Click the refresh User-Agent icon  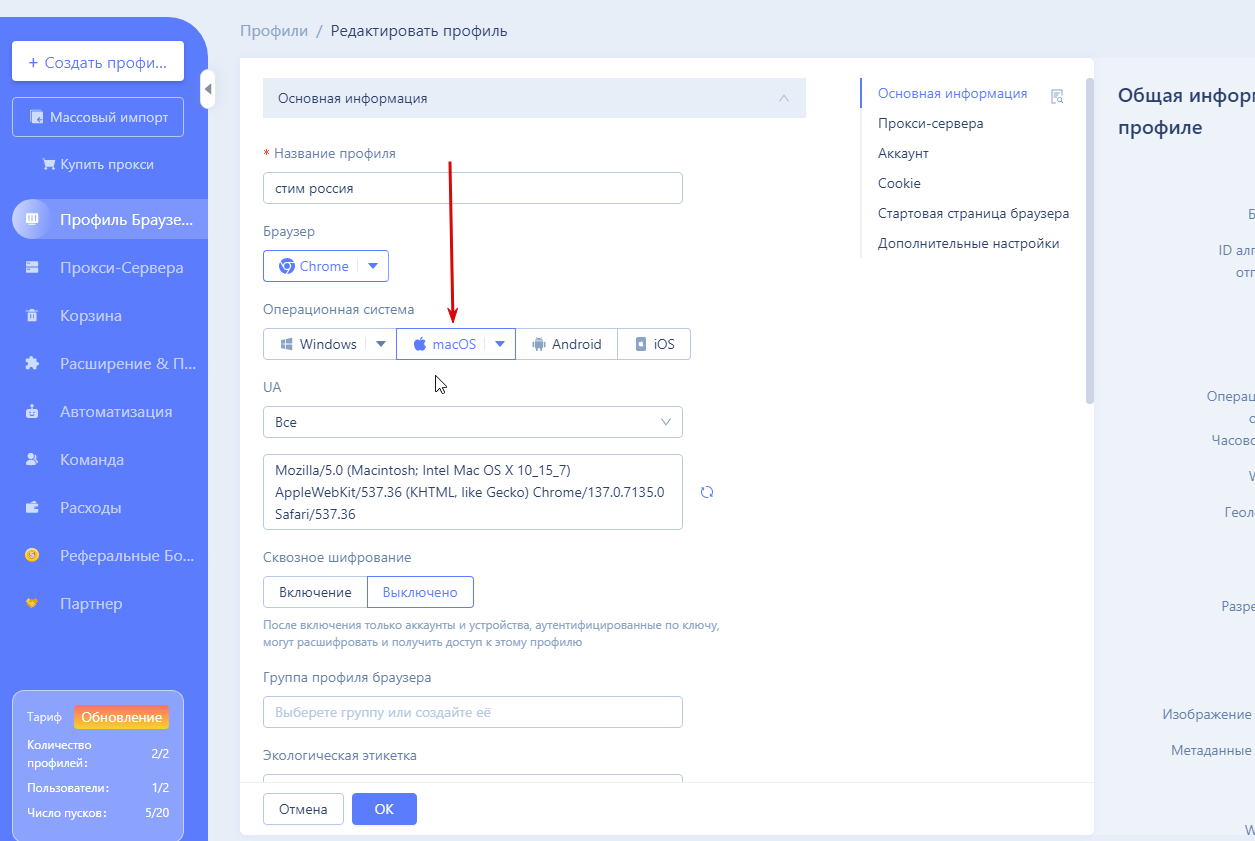(707, 492)
